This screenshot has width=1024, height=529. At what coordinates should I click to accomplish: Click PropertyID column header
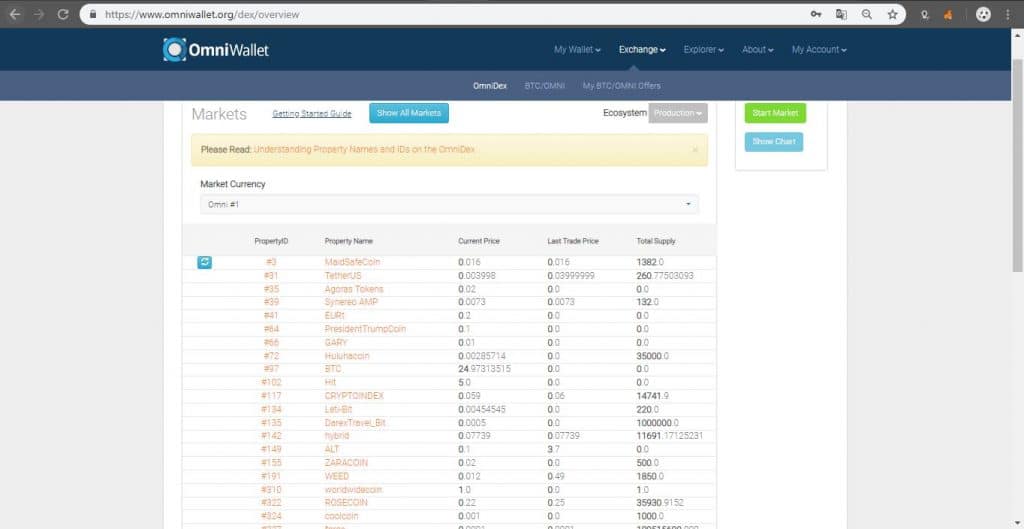[x=271, y=241]
